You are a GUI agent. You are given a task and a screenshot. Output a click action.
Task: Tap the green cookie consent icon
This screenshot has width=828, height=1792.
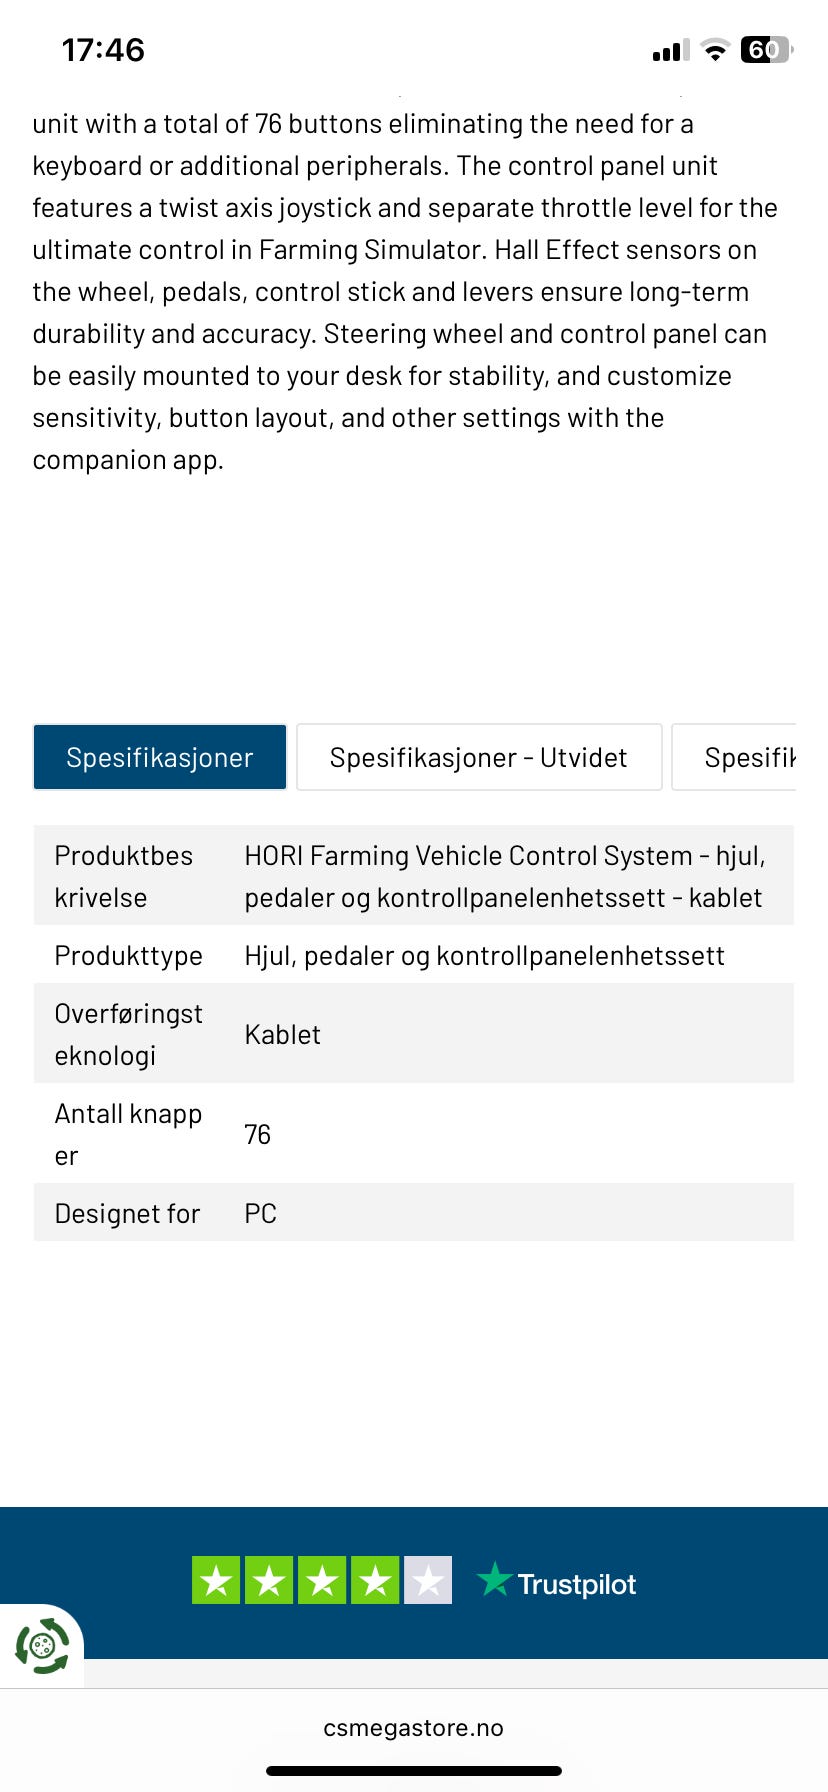tap(42, 1646)
